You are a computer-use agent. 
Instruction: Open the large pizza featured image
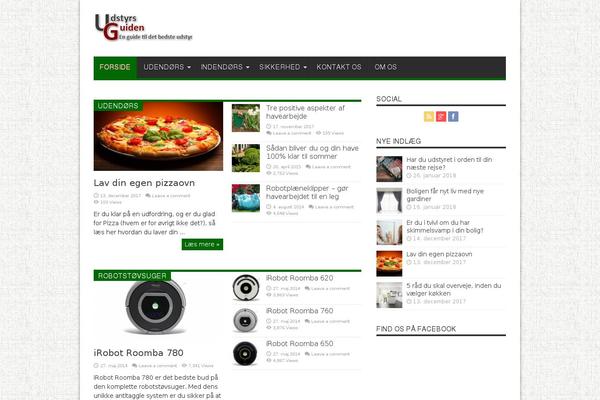tap(158, 136)
